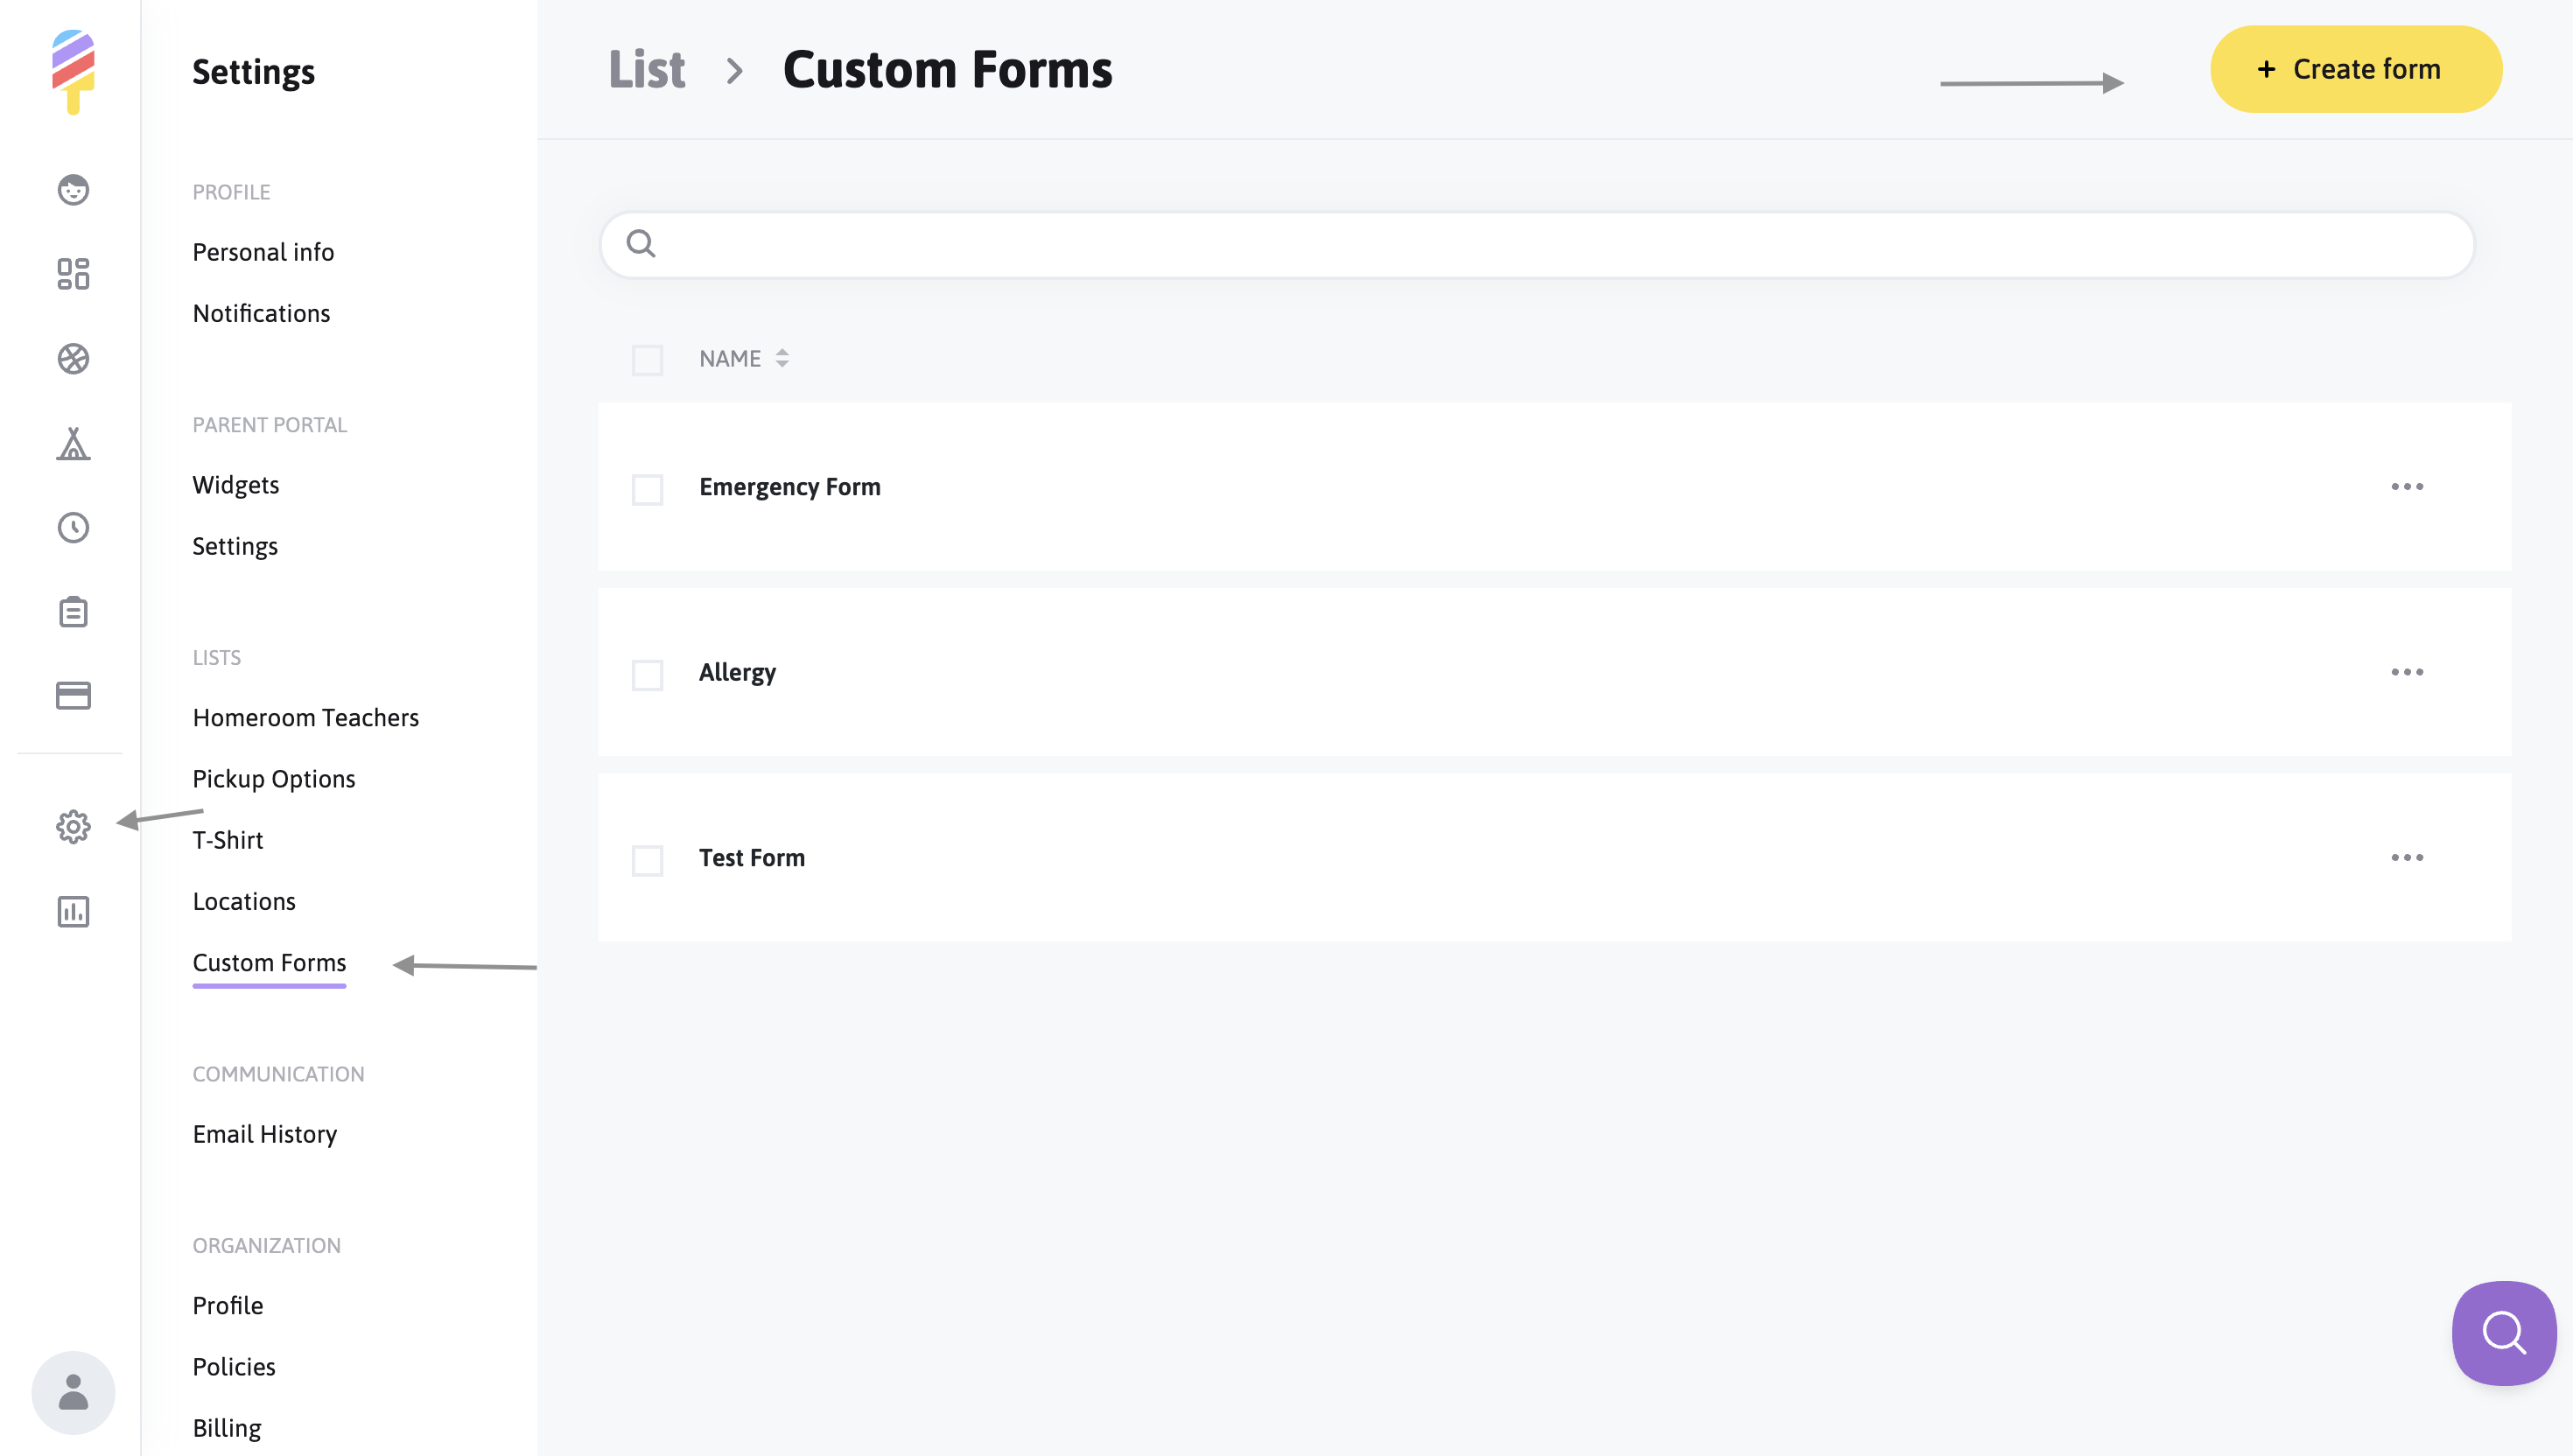Open Email History settings page
Viewport: 2573px width, 1456px height.
(x=264, y=1134)
